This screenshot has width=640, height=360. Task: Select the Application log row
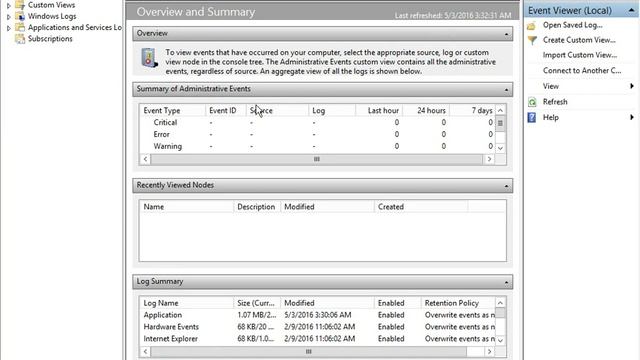pos(317,315)
